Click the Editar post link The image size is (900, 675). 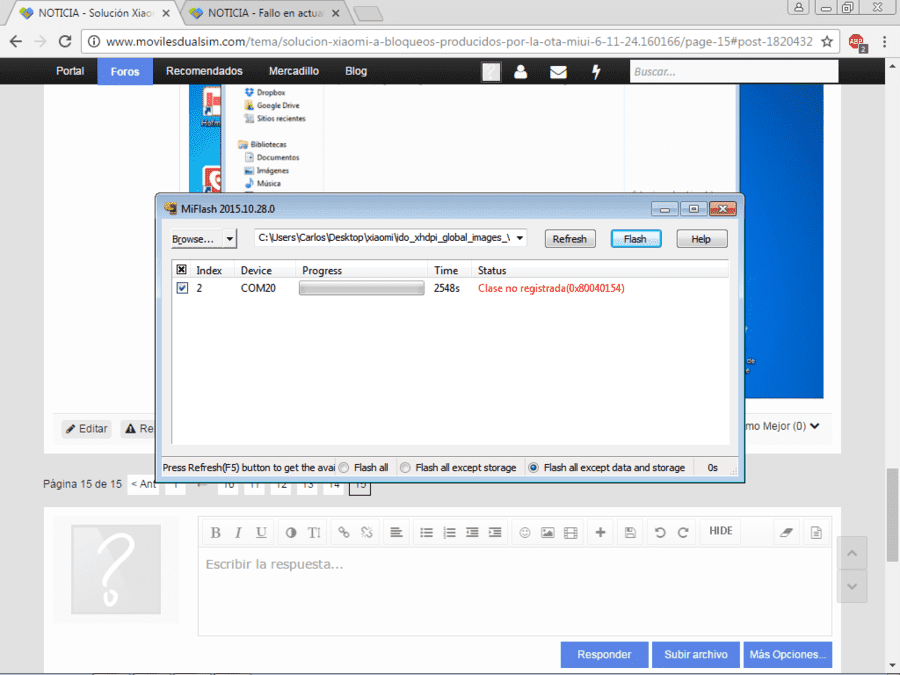[x=87, y=429]
